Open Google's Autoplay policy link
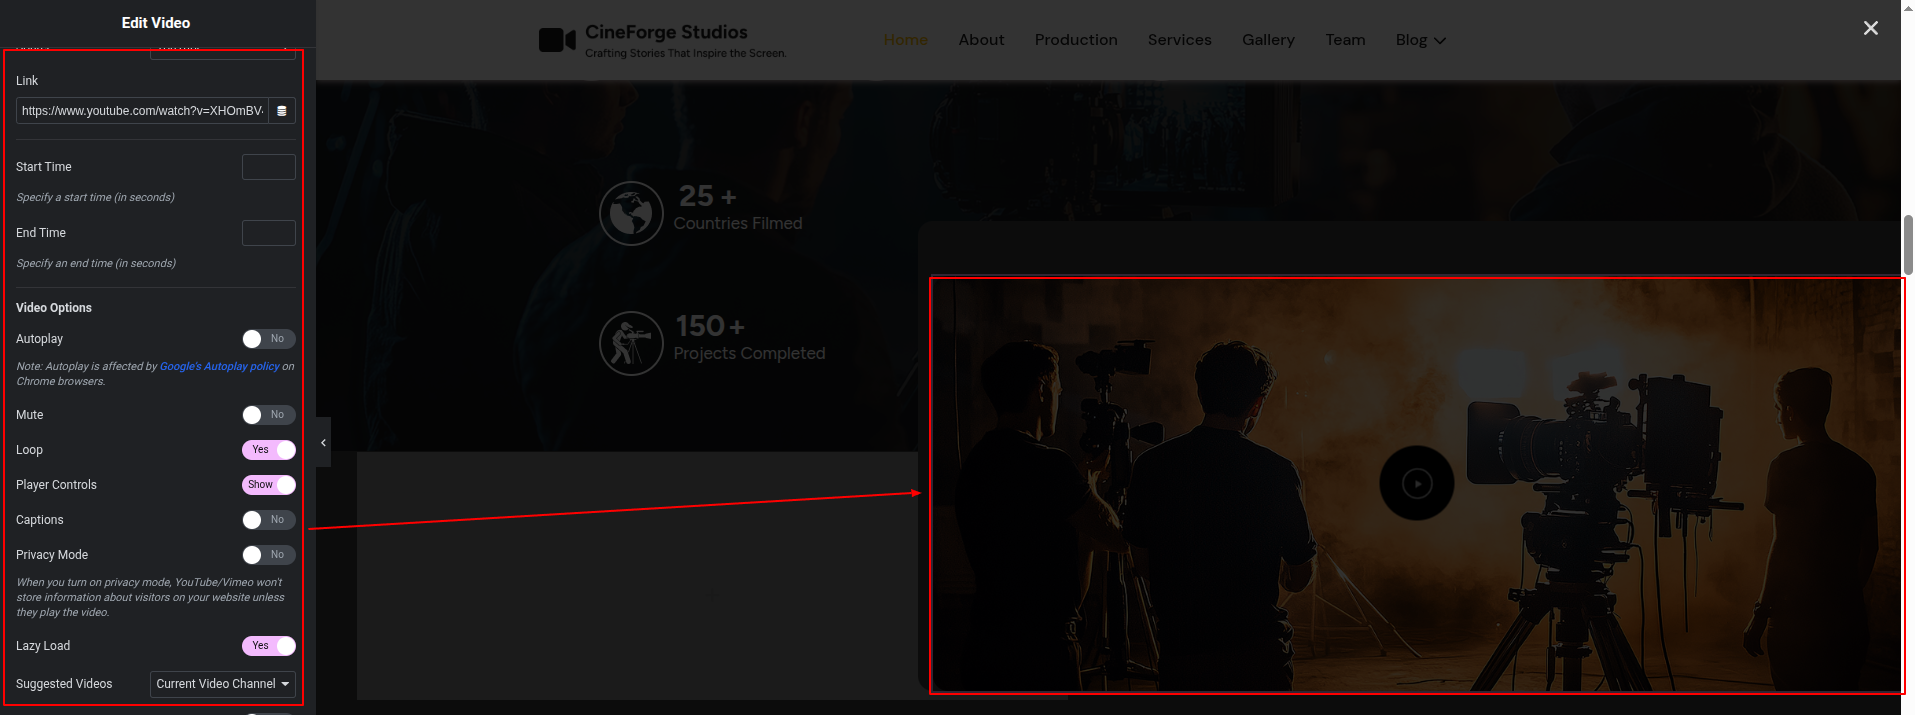The width and height of the screenshot is (1915, 715). (x=219, y=367)
